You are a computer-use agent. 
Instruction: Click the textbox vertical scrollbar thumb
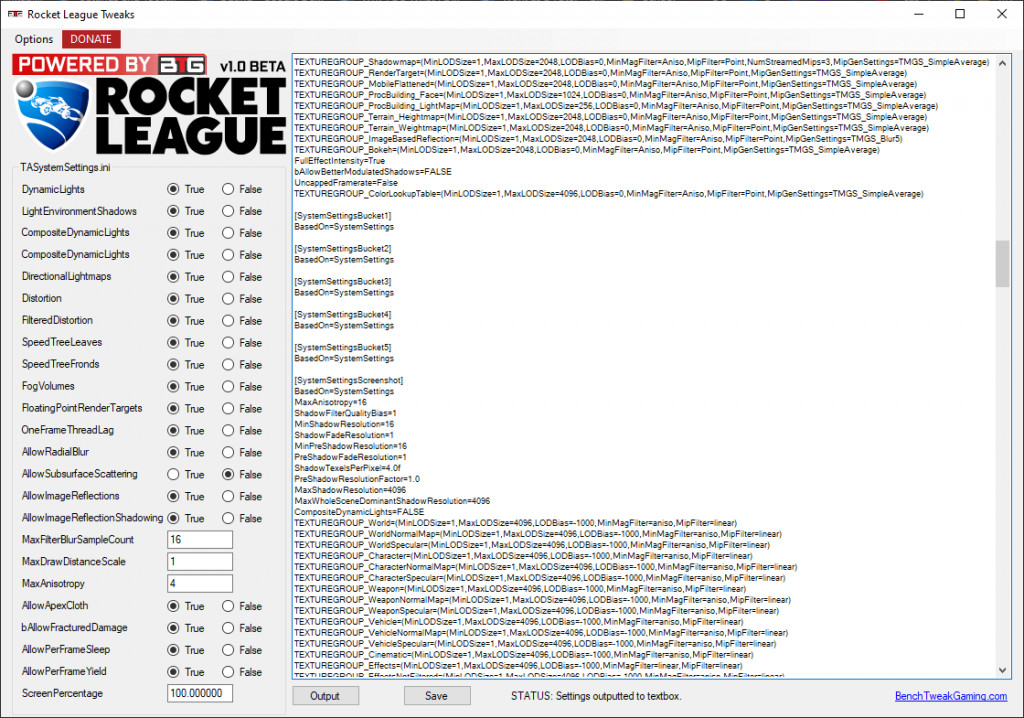click(1002, 264)
